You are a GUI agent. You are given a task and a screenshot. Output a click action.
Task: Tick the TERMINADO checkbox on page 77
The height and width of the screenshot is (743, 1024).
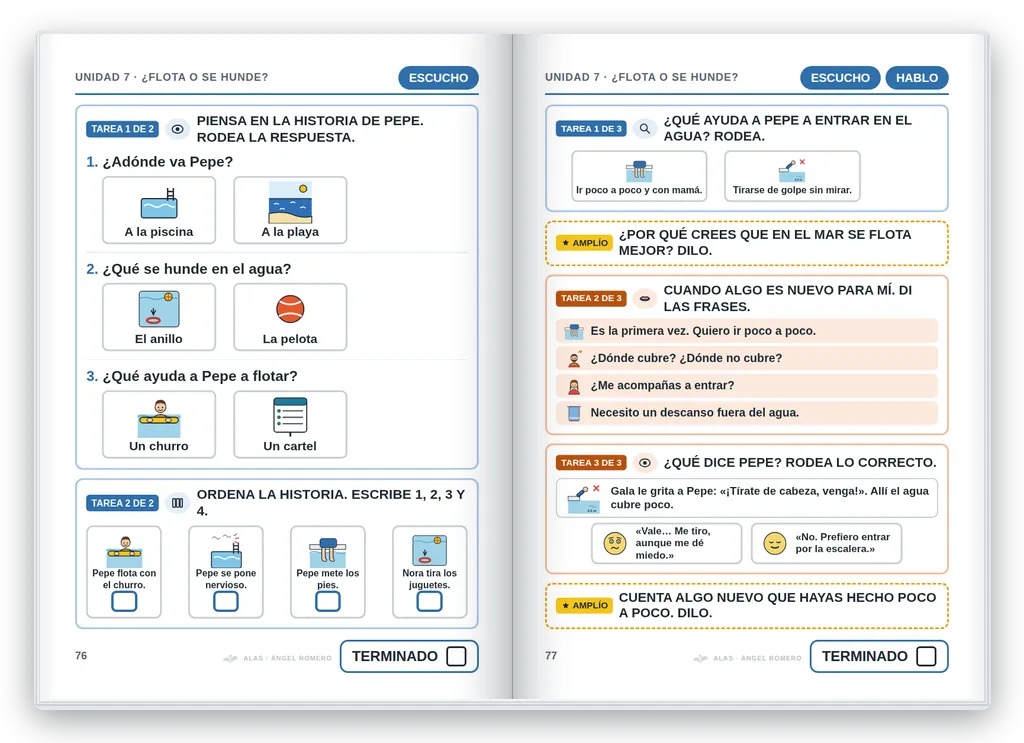926,656
